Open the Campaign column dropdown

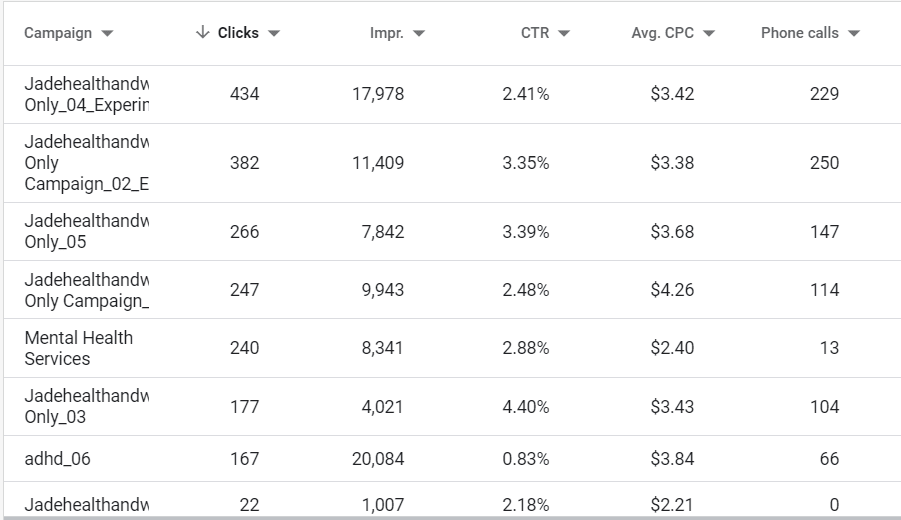click(x=108, y=33)
